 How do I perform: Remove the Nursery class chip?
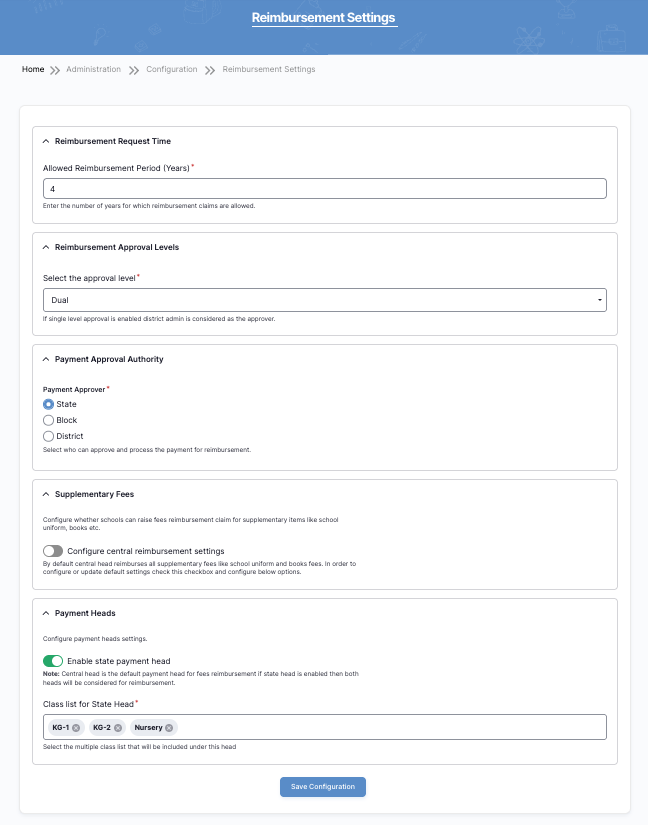coord(169,728)
